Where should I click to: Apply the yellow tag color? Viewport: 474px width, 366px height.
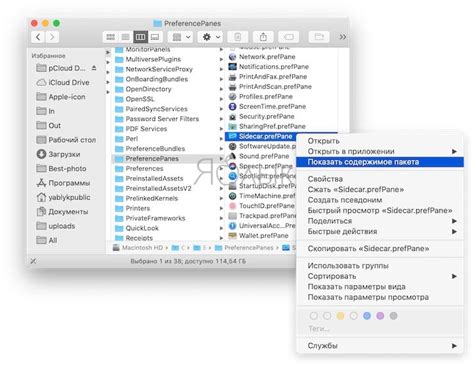[x=340, y=316]
